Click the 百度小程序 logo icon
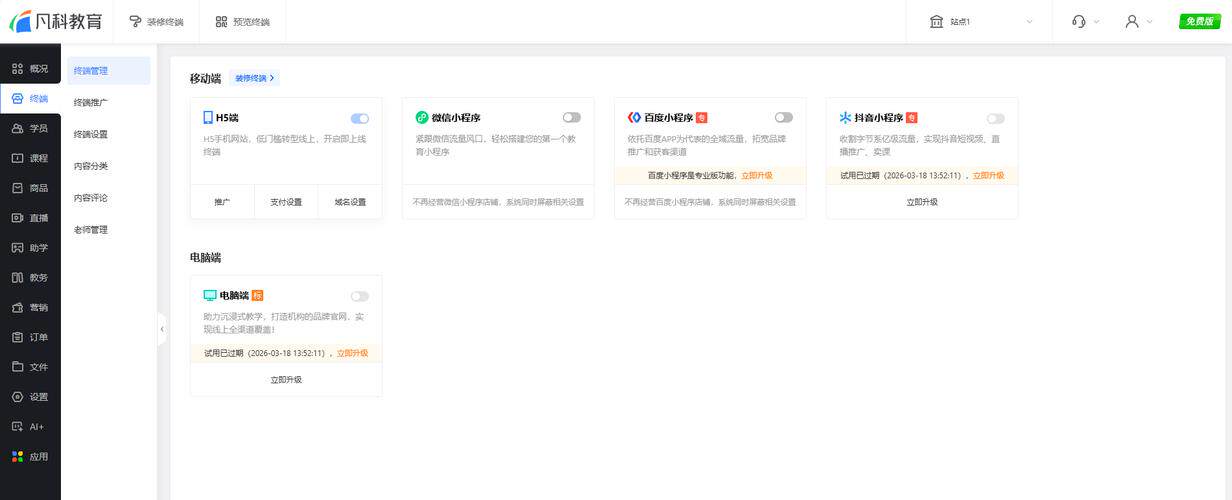This screenshot has width=1232, height=500. tap(634, 117)
